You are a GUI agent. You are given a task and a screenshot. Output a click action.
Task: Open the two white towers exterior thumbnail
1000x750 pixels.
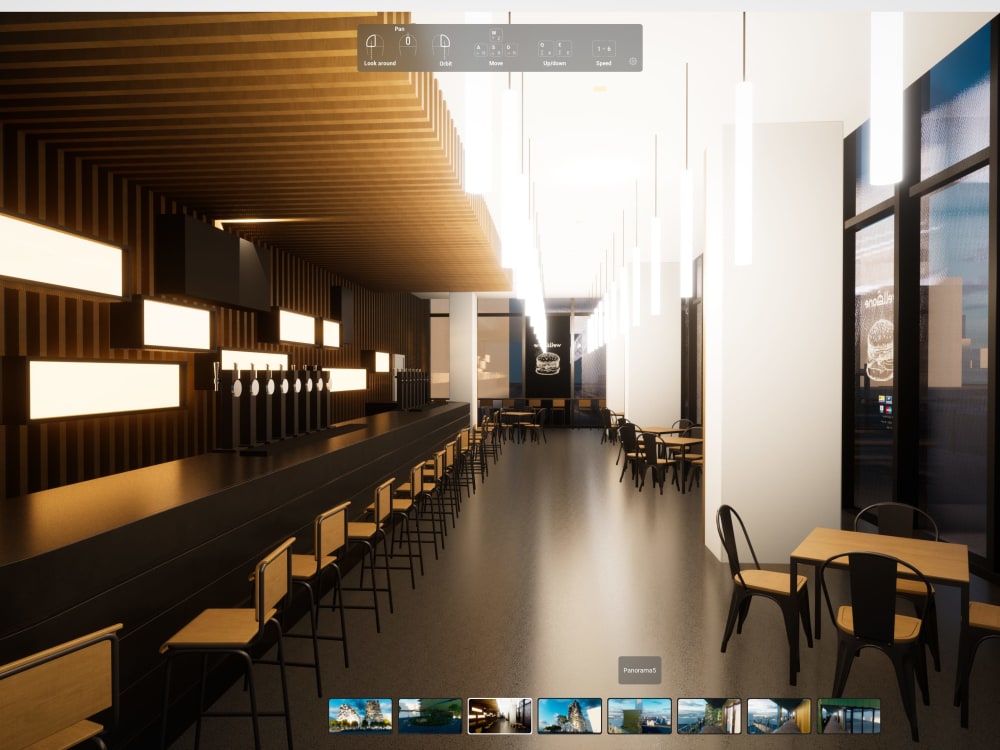point(360,716)
